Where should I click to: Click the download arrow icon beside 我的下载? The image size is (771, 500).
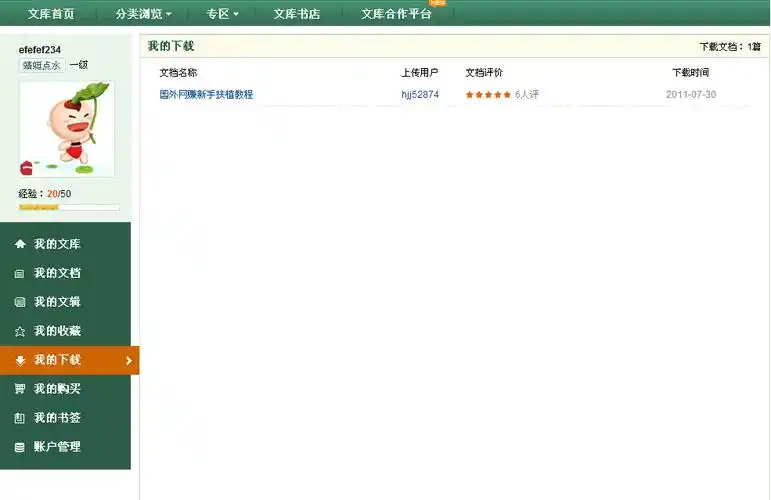click(20, 360)
